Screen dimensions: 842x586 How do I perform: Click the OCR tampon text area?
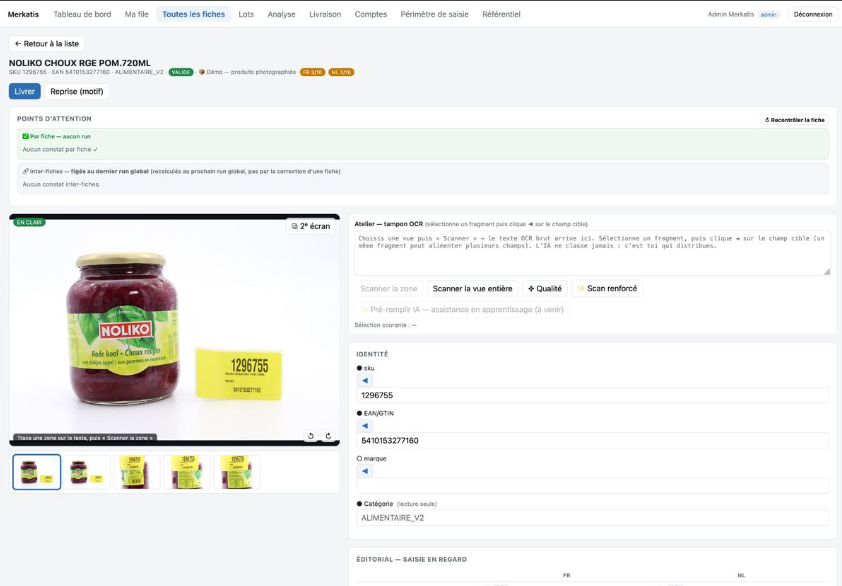pyautogui.click(x=592, y=254)
